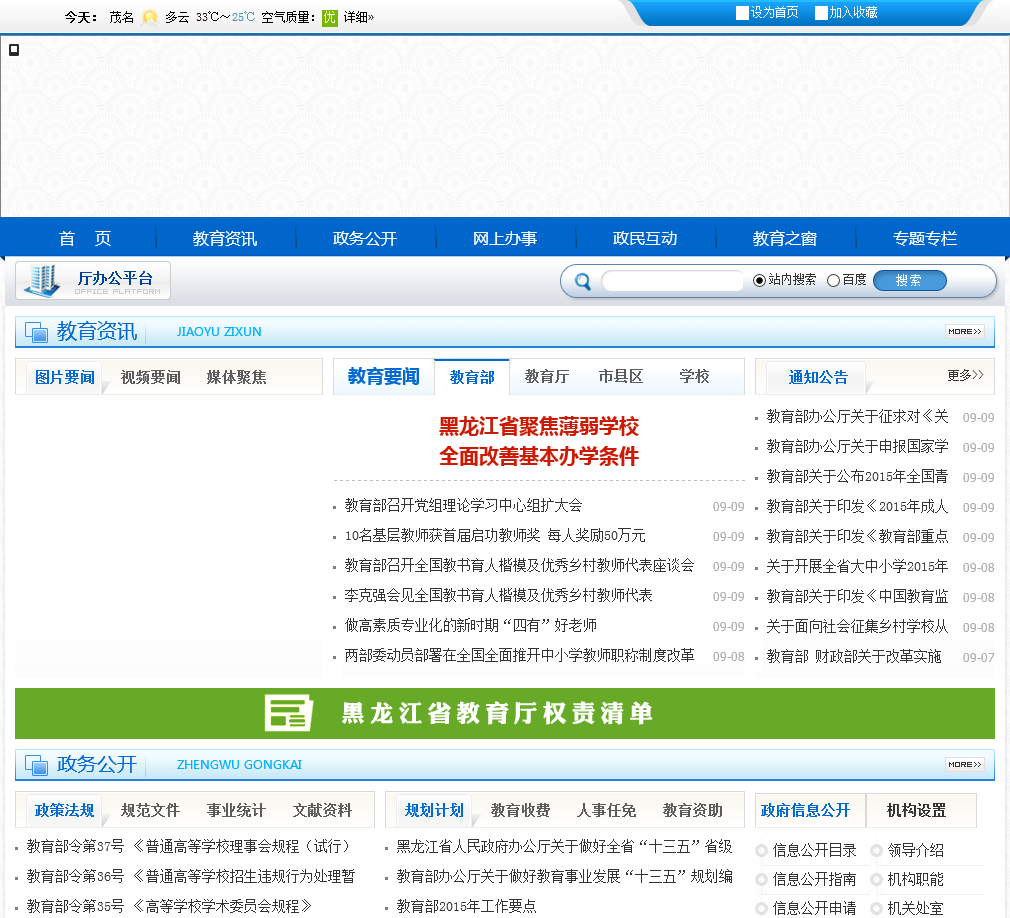1010x918 pixels.
Task: Switch to 视频要闻 tab
Action: pyautogui.click(x=151, y=378)
